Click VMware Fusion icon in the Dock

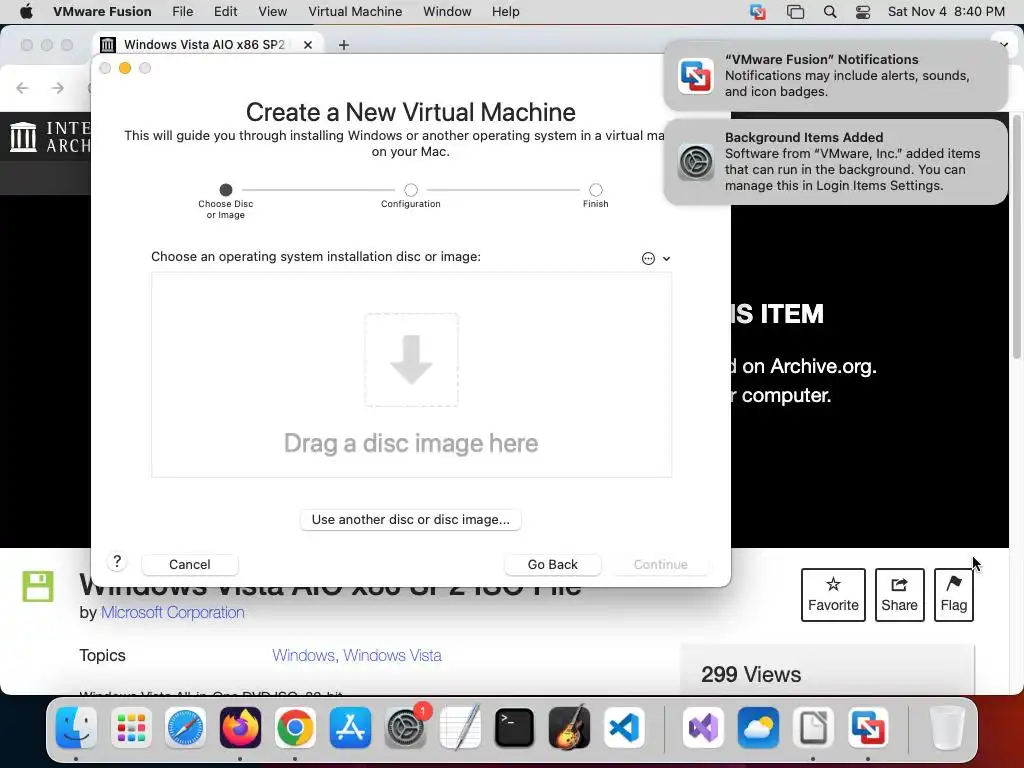(868, 728)
